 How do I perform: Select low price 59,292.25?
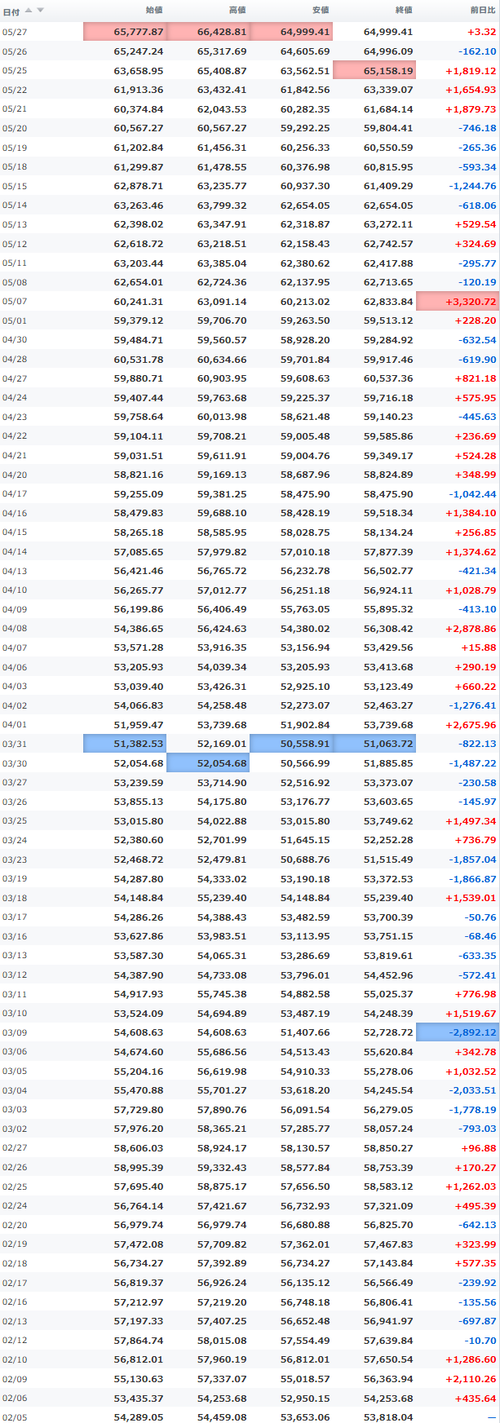coord(305,128)
